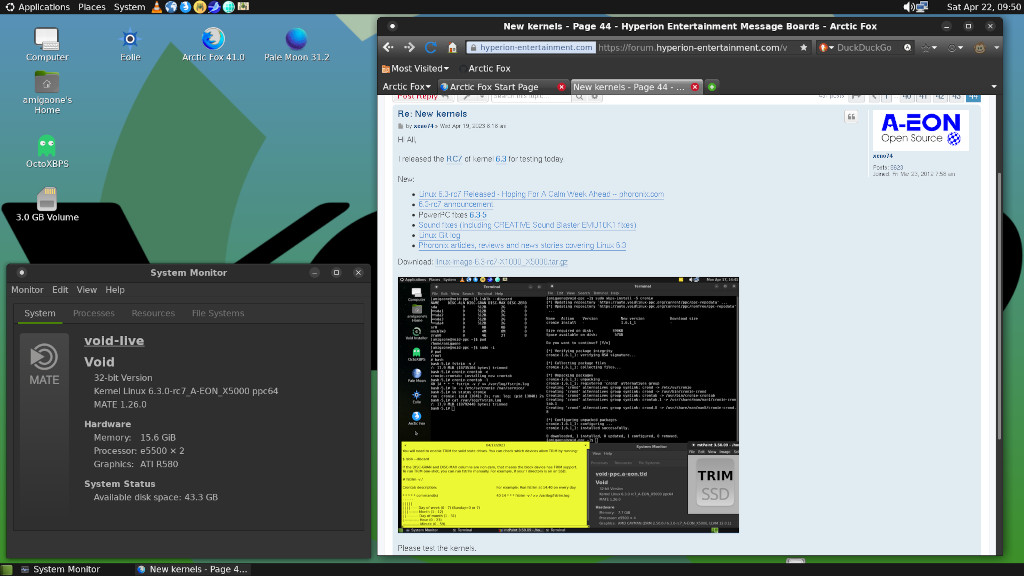Go back in Arctic Fox
This screenshot has width=1024, height=576.
point(389,48)
